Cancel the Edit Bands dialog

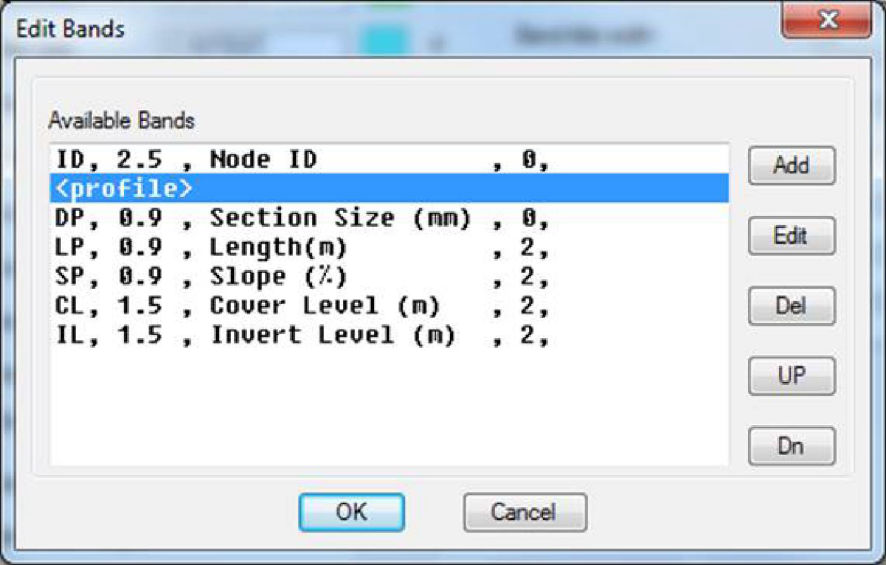(524, 512)
